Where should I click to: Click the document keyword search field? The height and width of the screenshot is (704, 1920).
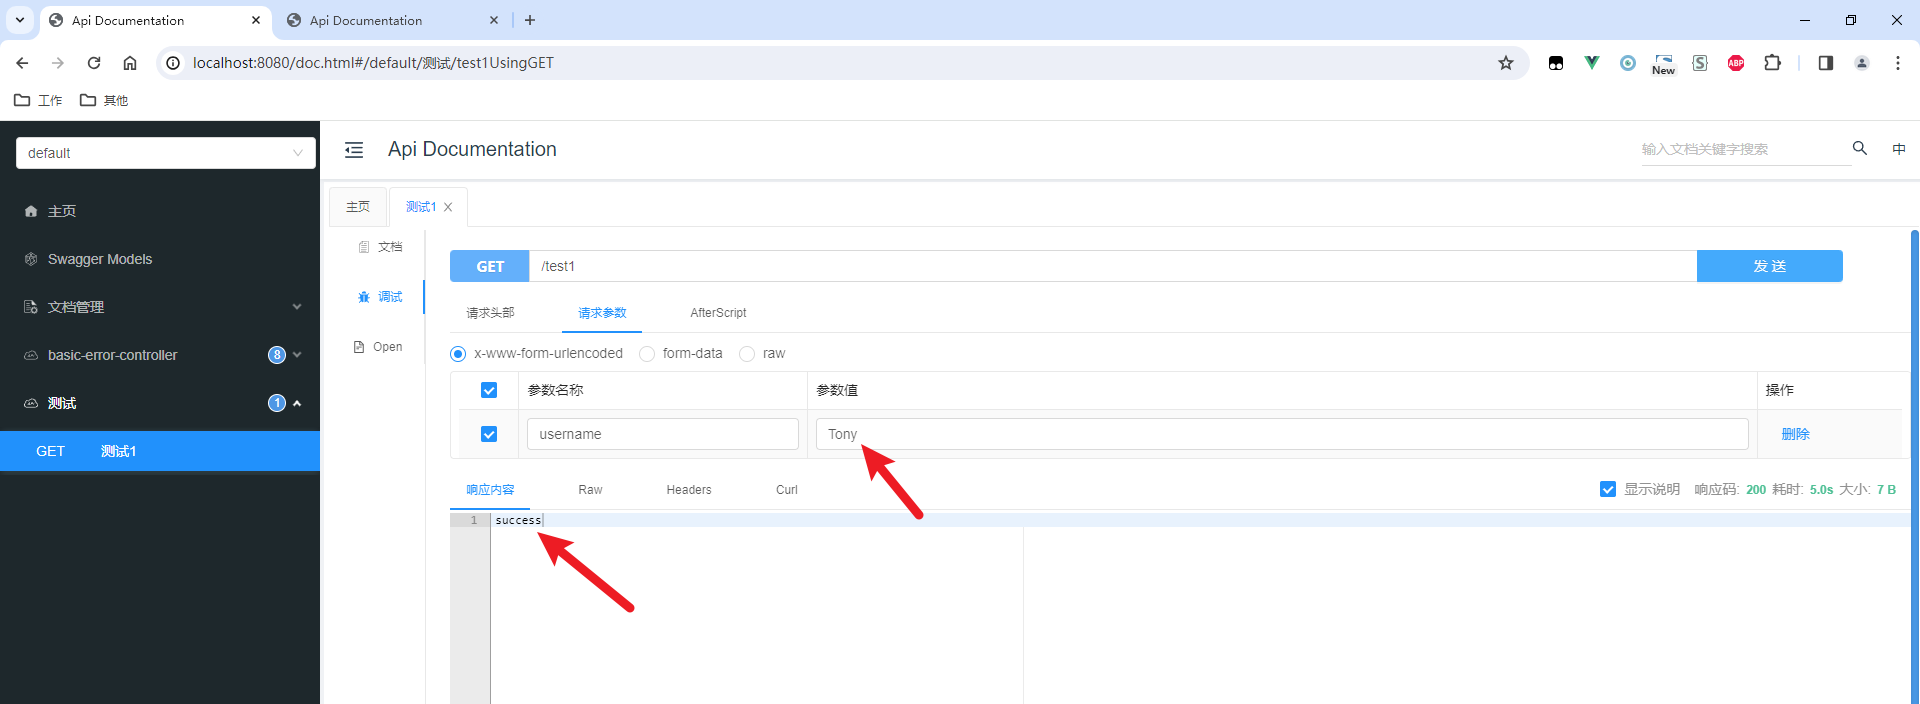(x=1745, y=149)
